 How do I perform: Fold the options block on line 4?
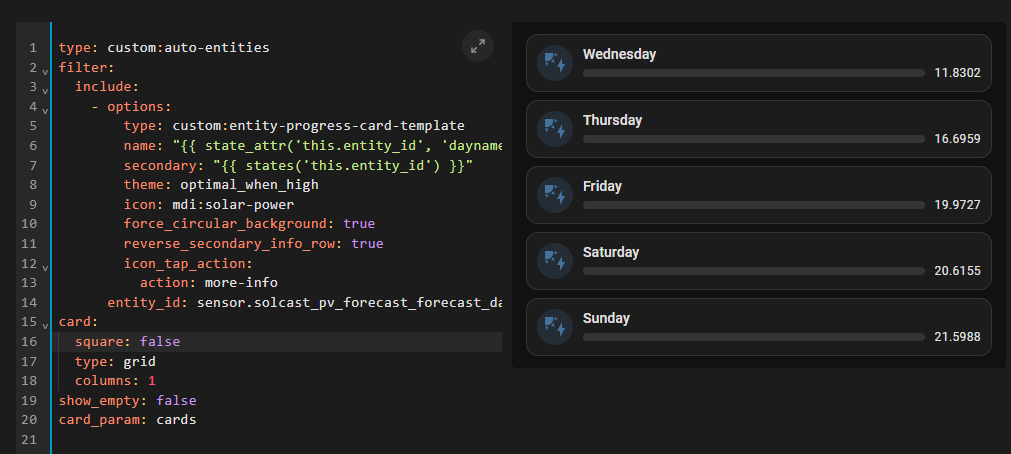click(45, 108)
